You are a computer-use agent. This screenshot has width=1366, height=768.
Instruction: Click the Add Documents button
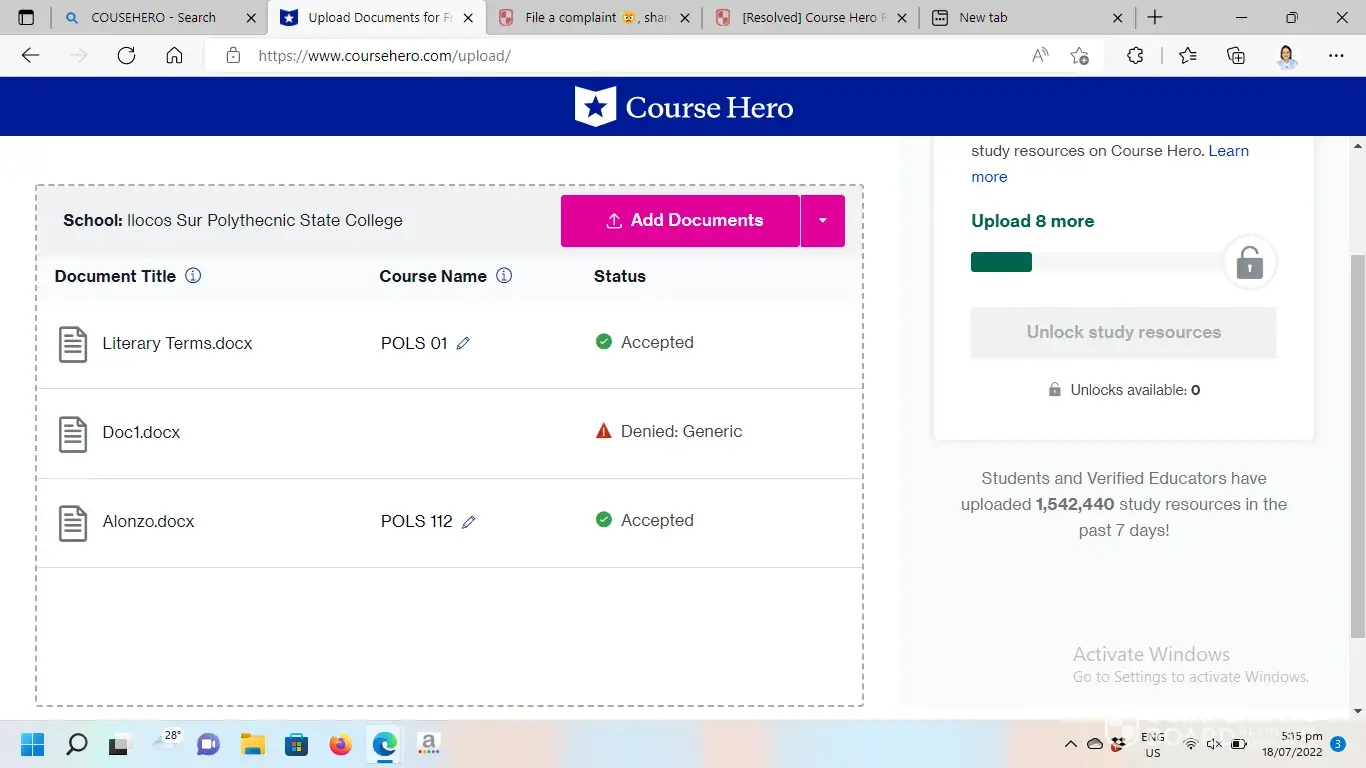[681, 221]
